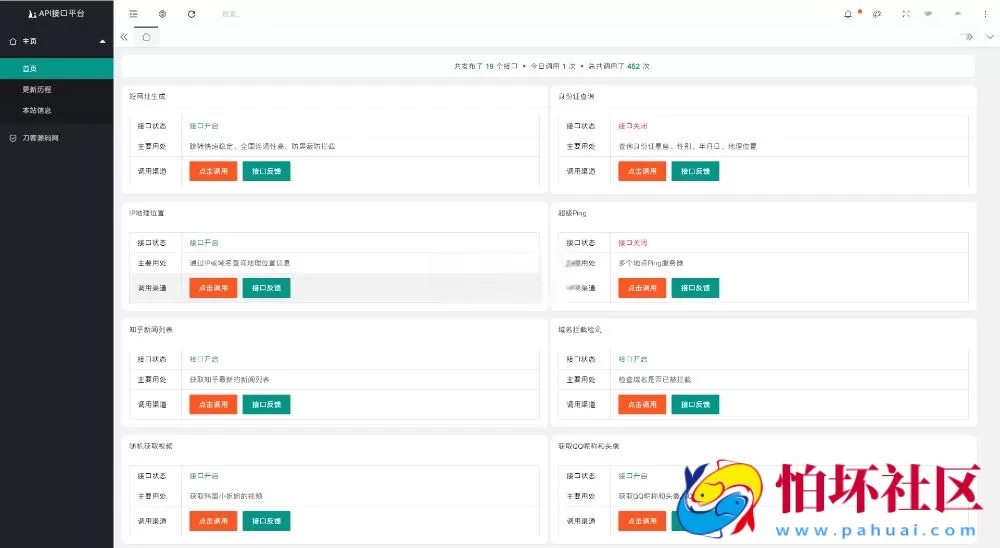Viewport: 1000px width, 548px height.
Task: Click 检查域名是否已被拦截 description text
Action: coord(655,380)
